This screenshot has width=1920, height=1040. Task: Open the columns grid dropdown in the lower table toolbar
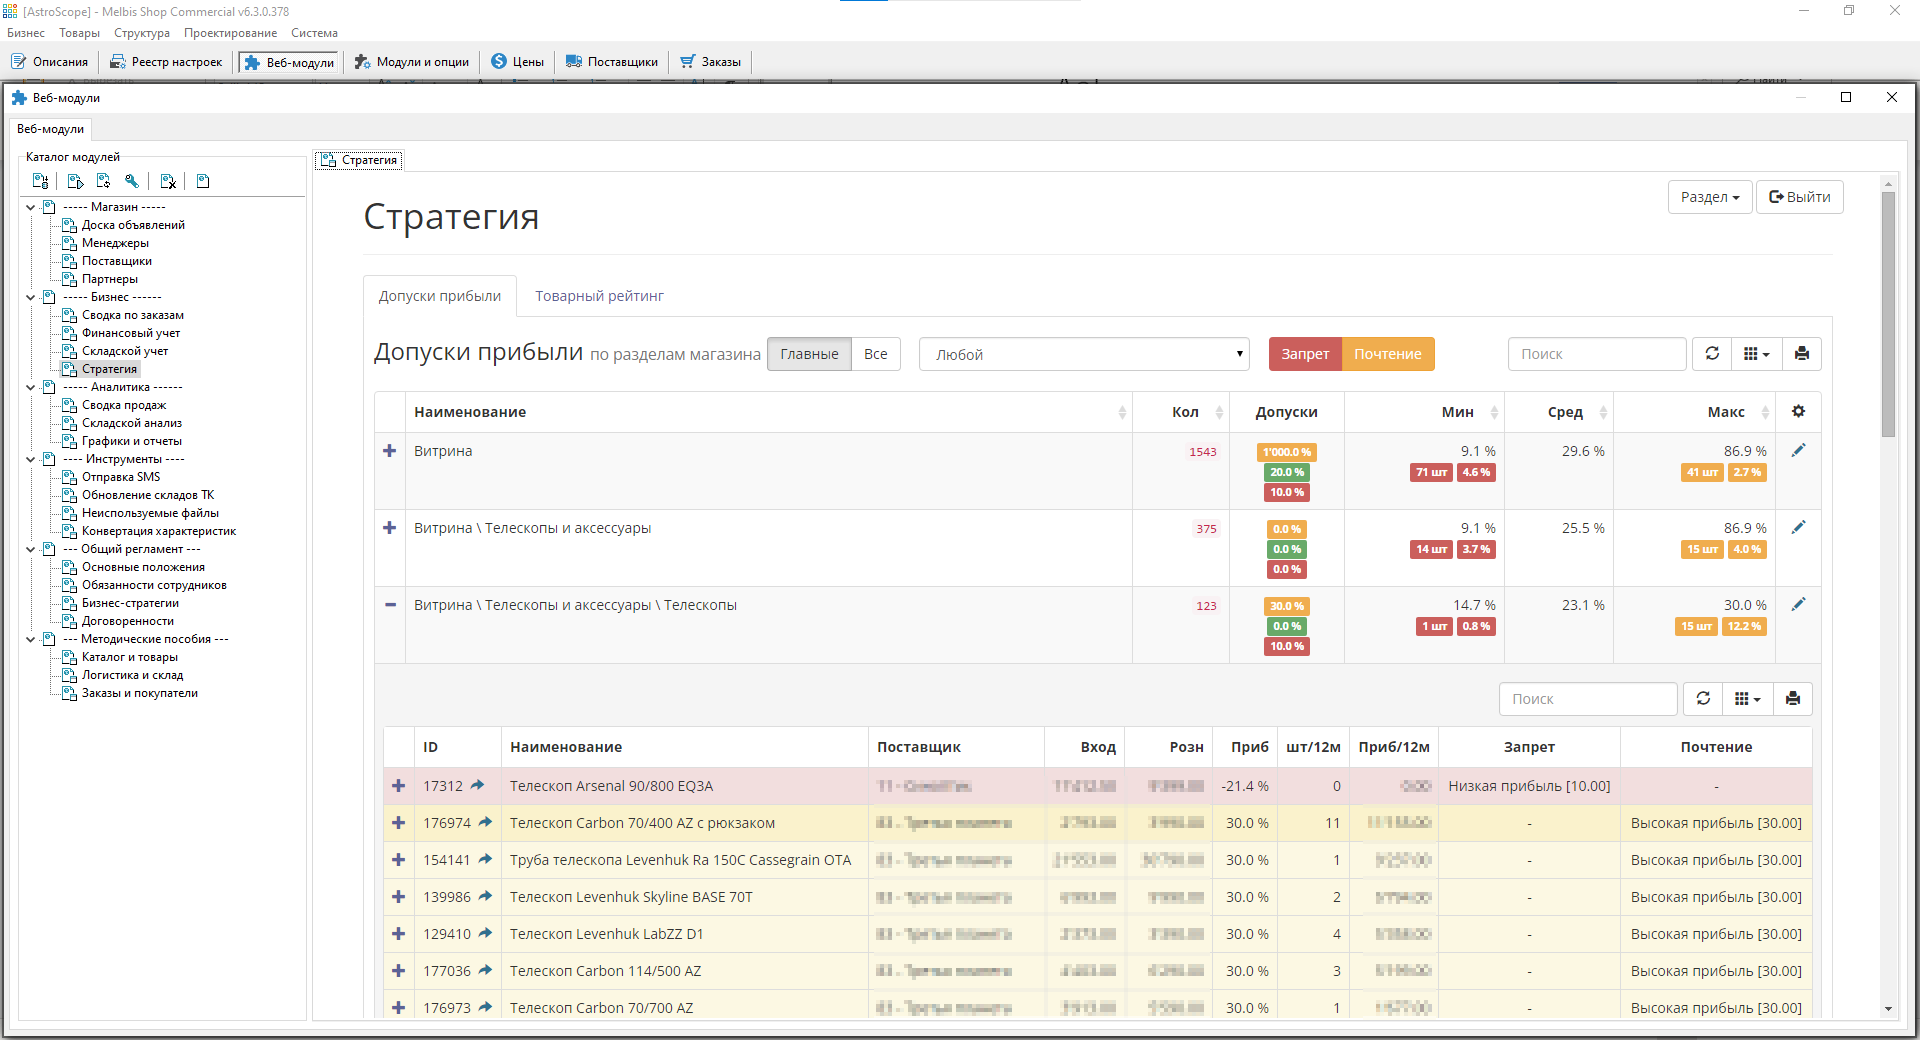[x=1747, y=699]
